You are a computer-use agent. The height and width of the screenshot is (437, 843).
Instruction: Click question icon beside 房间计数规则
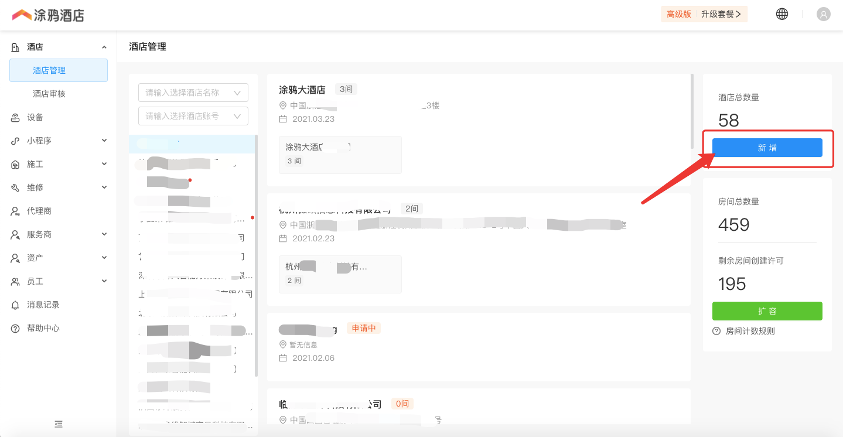click(717, 331)
